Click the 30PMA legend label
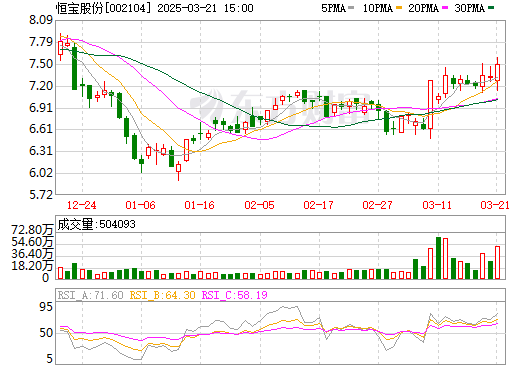Screen dimensions: 520x365 coord(469,8)
